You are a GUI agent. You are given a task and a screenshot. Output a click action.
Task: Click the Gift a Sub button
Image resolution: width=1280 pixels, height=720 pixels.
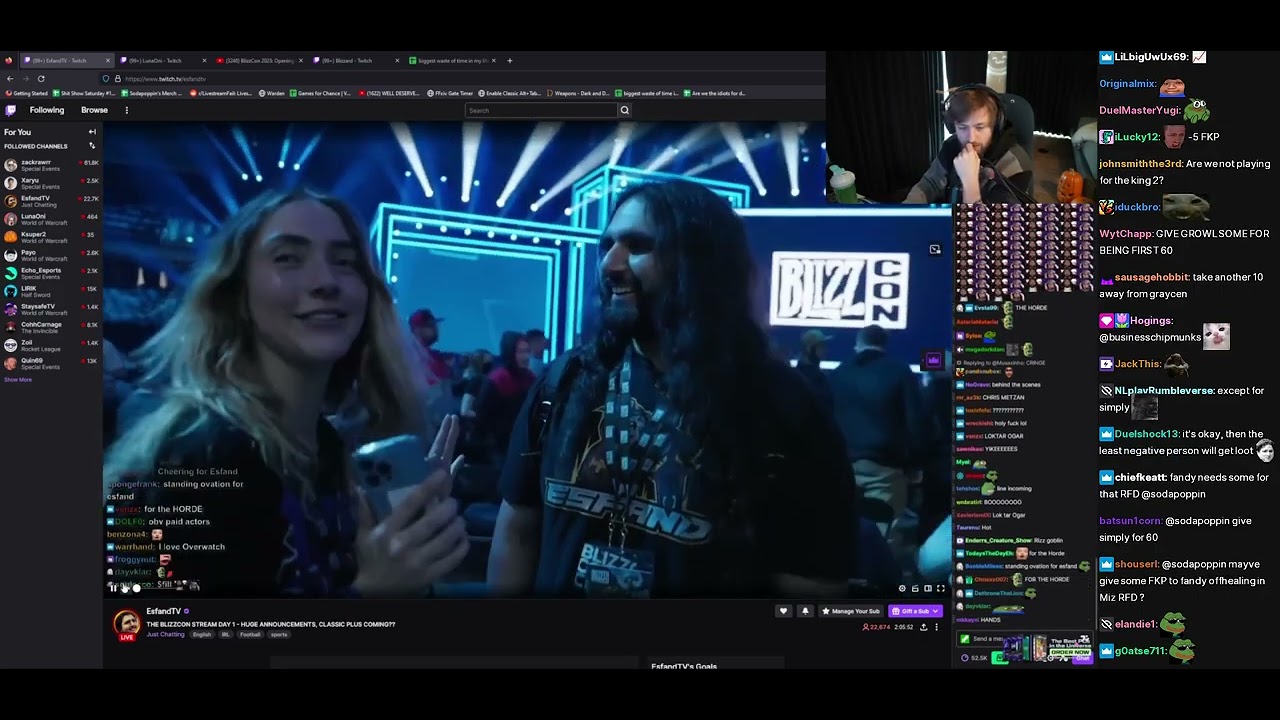(x=915, y=611)
